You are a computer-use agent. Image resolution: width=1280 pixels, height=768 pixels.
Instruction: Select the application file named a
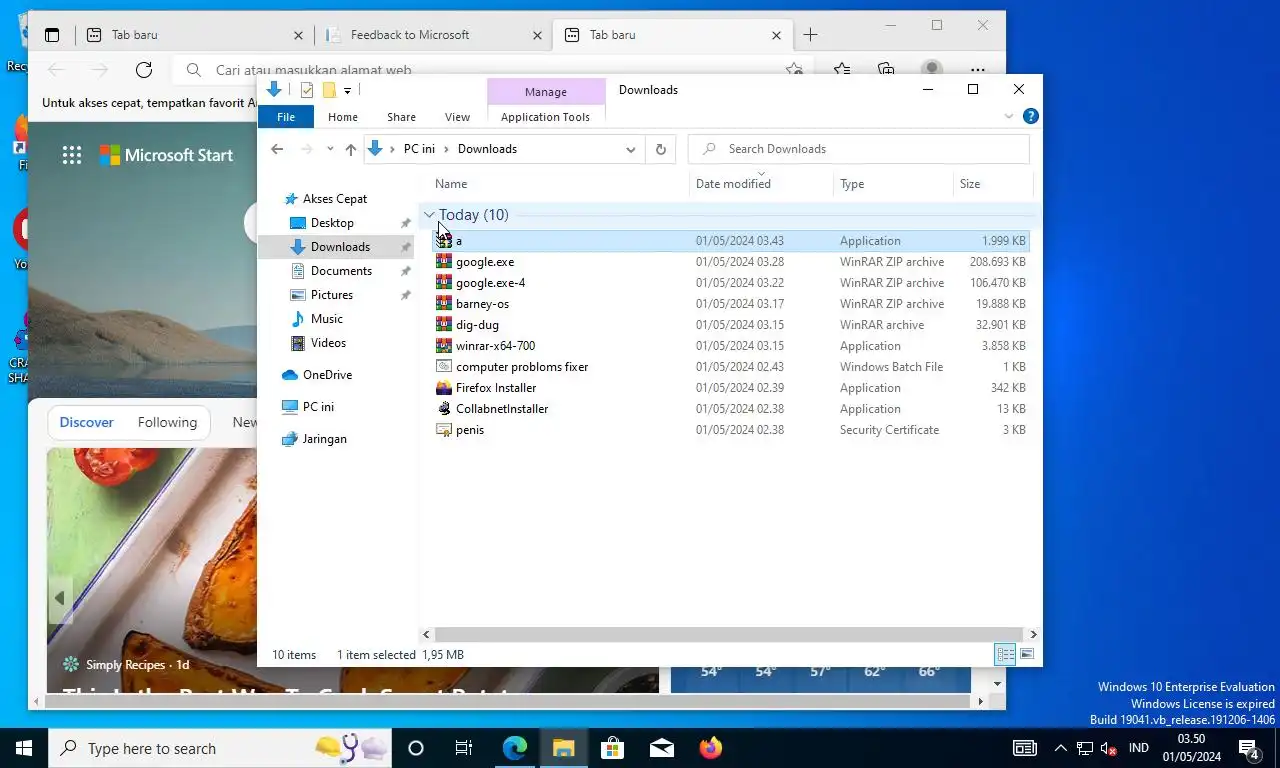pos(731,241)
